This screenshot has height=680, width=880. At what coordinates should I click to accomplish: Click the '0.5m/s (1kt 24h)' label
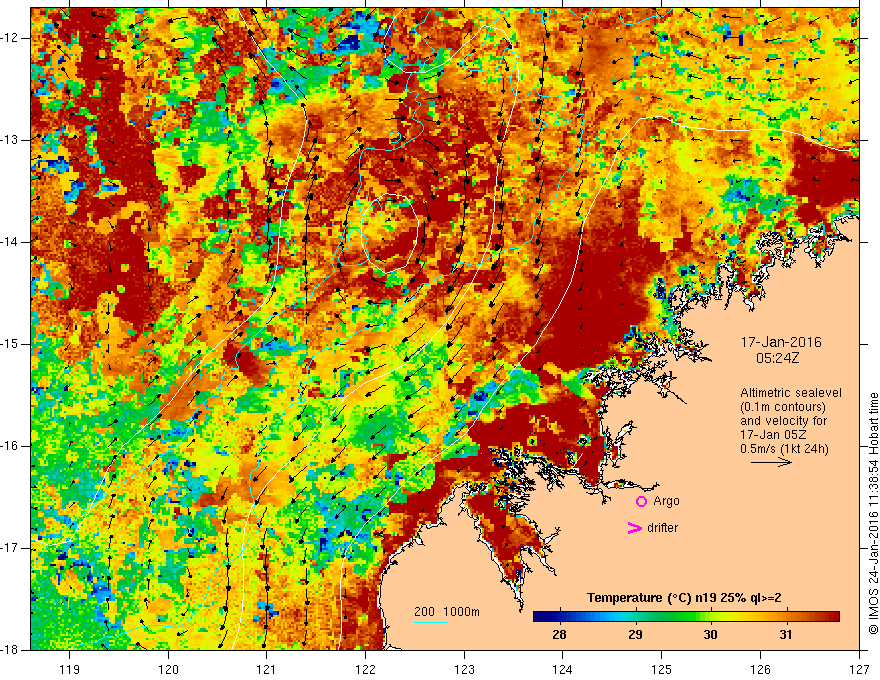pyautogui.click(x=784, y=449)
